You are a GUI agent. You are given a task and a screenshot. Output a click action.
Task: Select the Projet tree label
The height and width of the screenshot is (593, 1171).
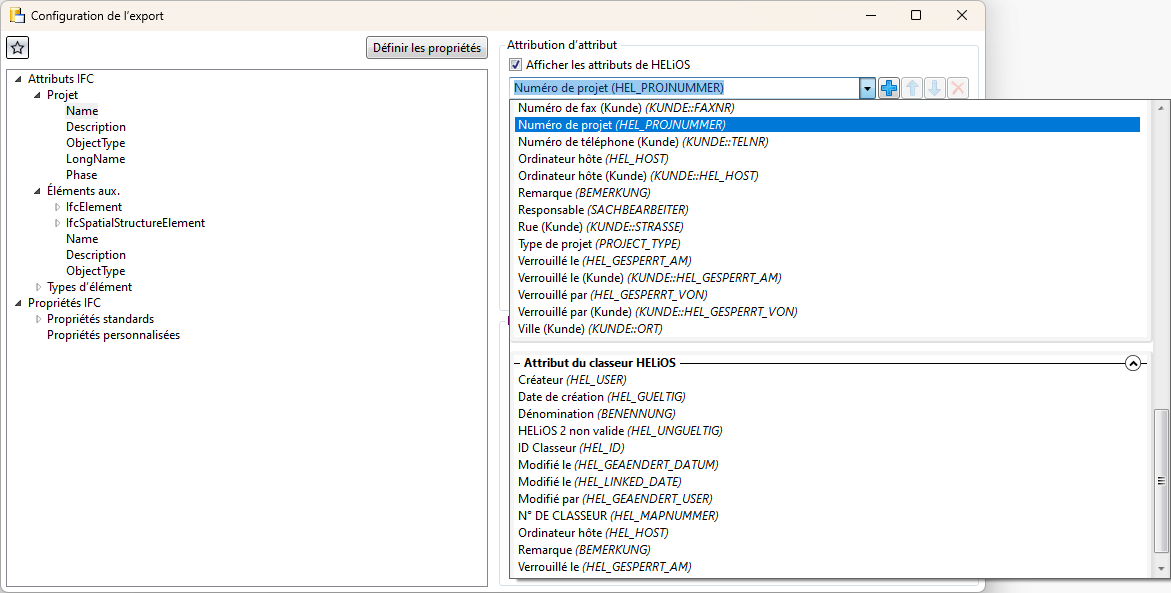(62, 95)
